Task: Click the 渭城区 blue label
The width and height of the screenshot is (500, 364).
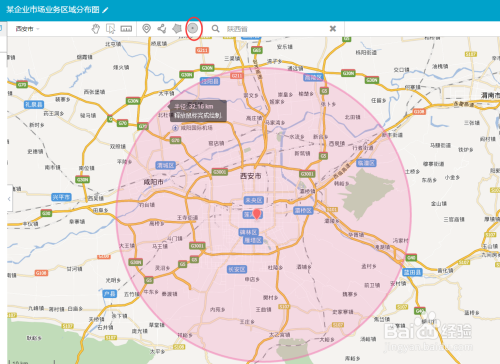Action: [166, 165]
